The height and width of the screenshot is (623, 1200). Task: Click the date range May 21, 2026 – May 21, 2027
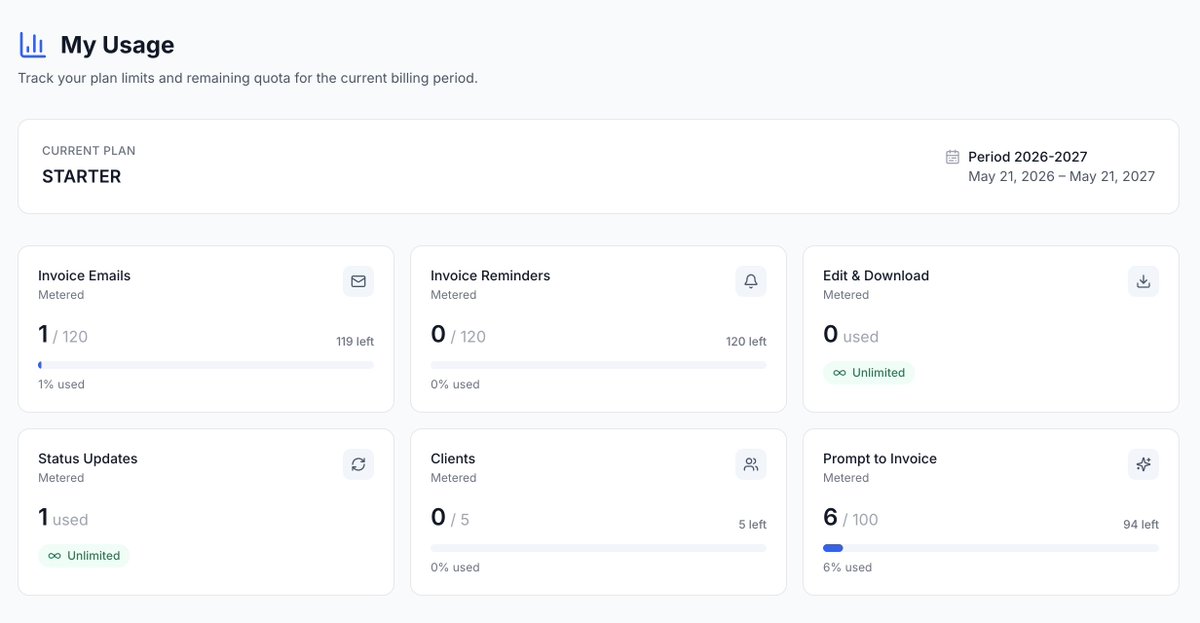1061,177
